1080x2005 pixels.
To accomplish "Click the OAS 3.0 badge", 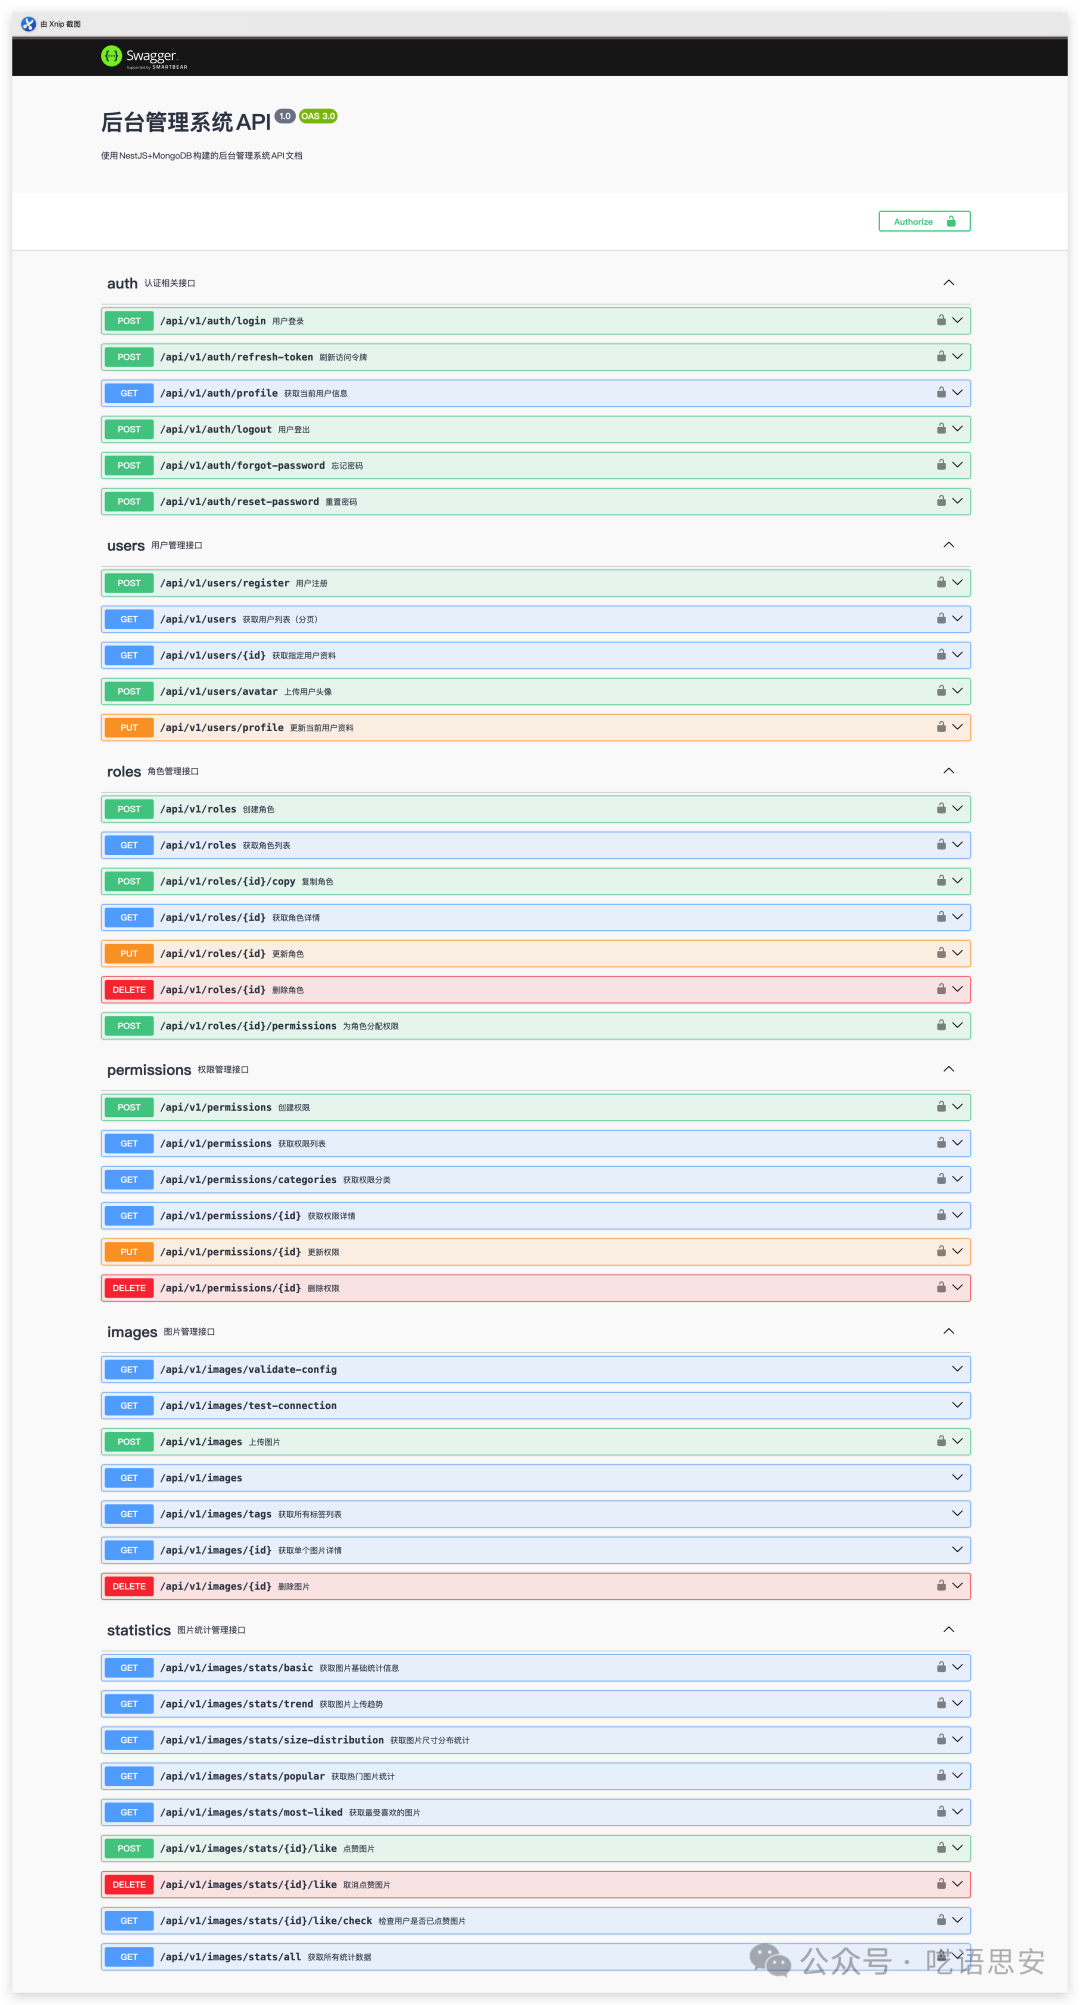I will tap(318, 116).
